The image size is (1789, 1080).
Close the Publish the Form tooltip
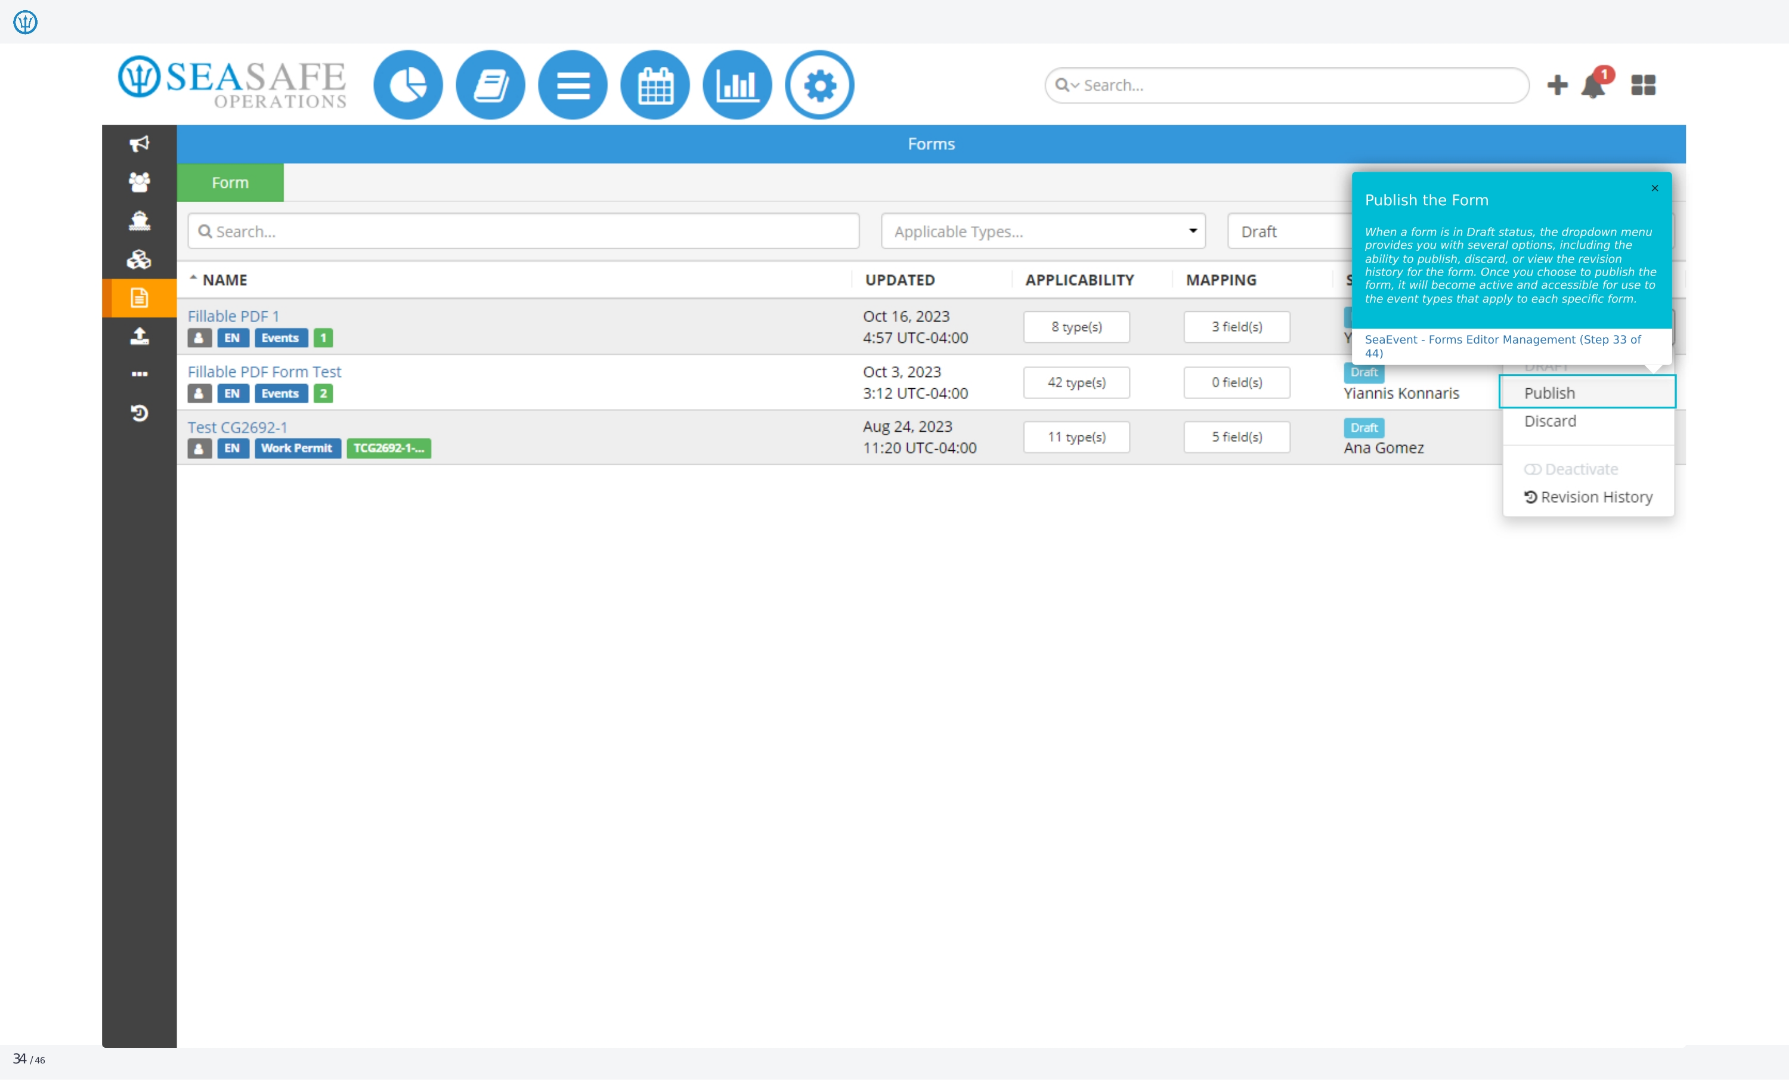(1655, 188)
